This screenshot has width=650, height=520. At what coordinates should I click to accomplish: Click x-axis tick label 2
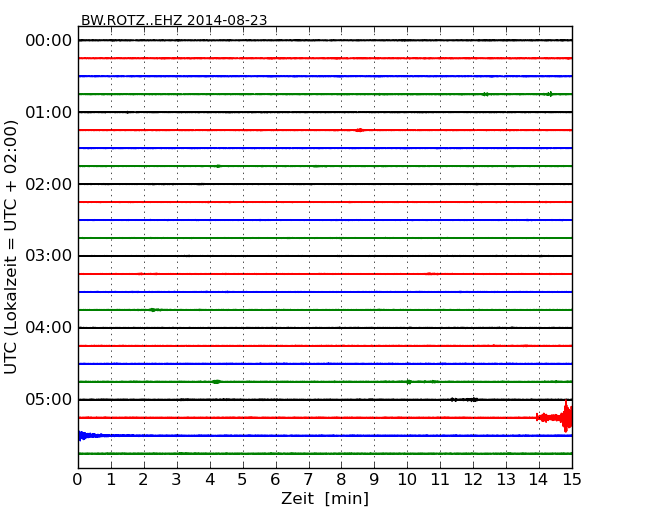pos(143,480)
